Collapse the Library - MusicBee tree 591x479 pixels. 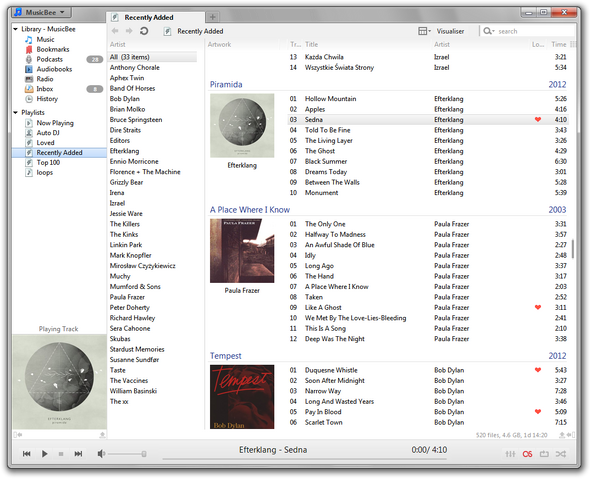[15, 29]
